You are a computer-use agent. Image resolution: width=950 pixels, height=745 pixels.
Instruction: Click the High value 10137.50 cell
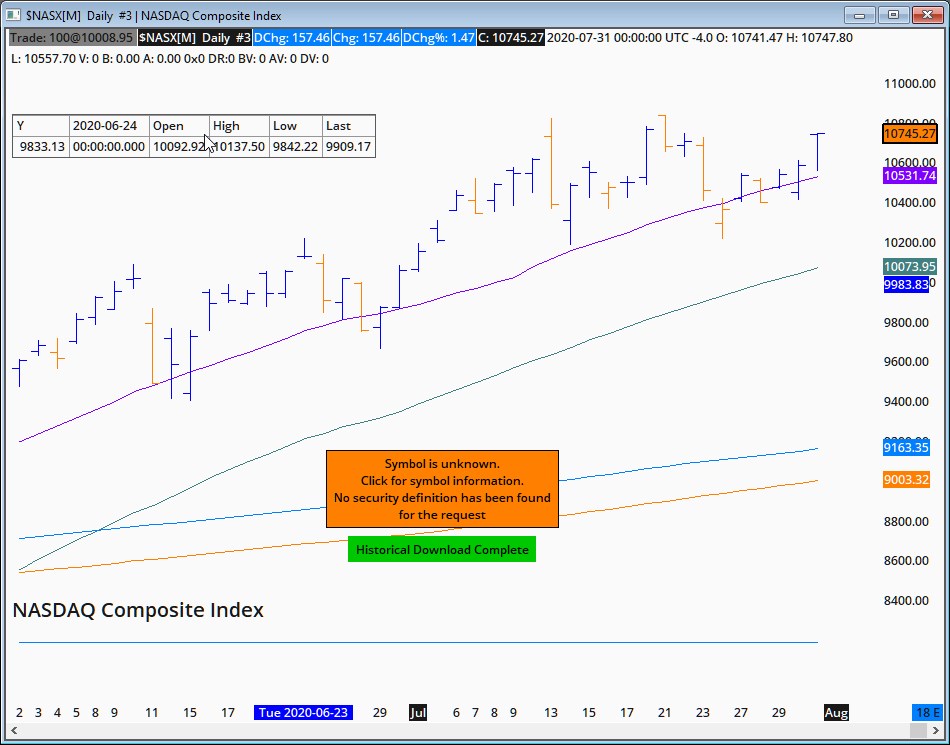239,147
